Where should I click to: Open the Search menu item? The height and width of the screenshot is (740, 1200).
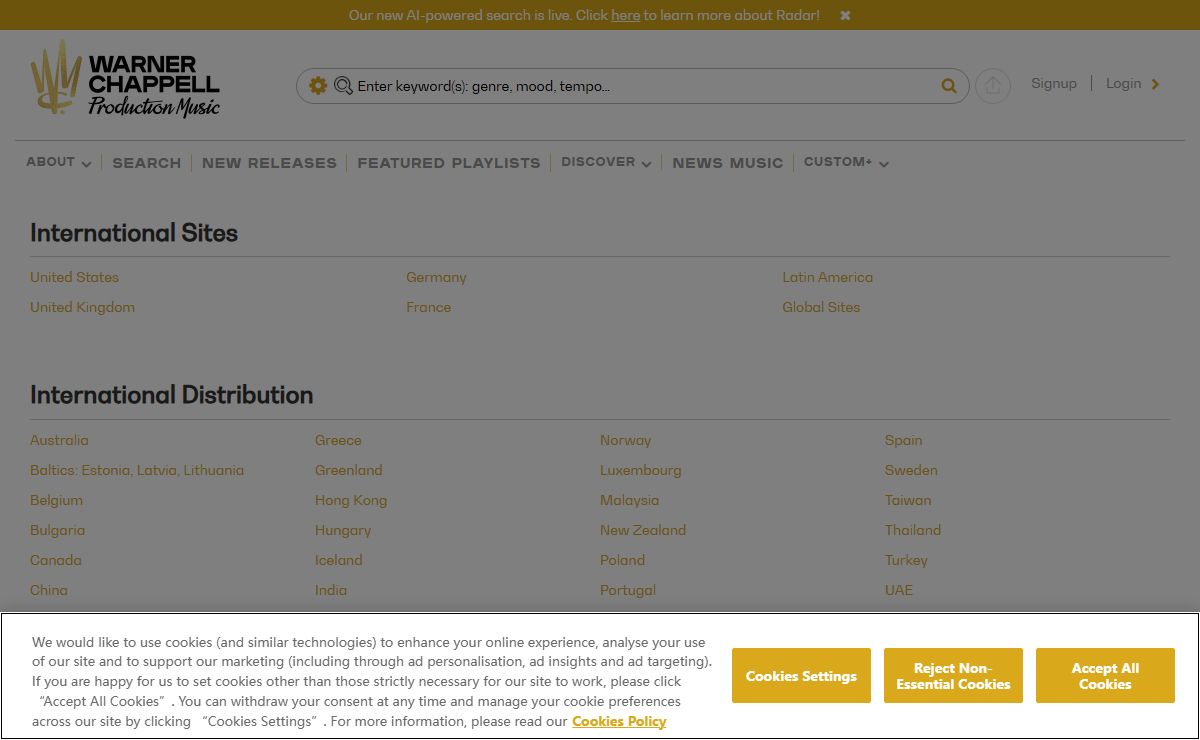[147, 163]
